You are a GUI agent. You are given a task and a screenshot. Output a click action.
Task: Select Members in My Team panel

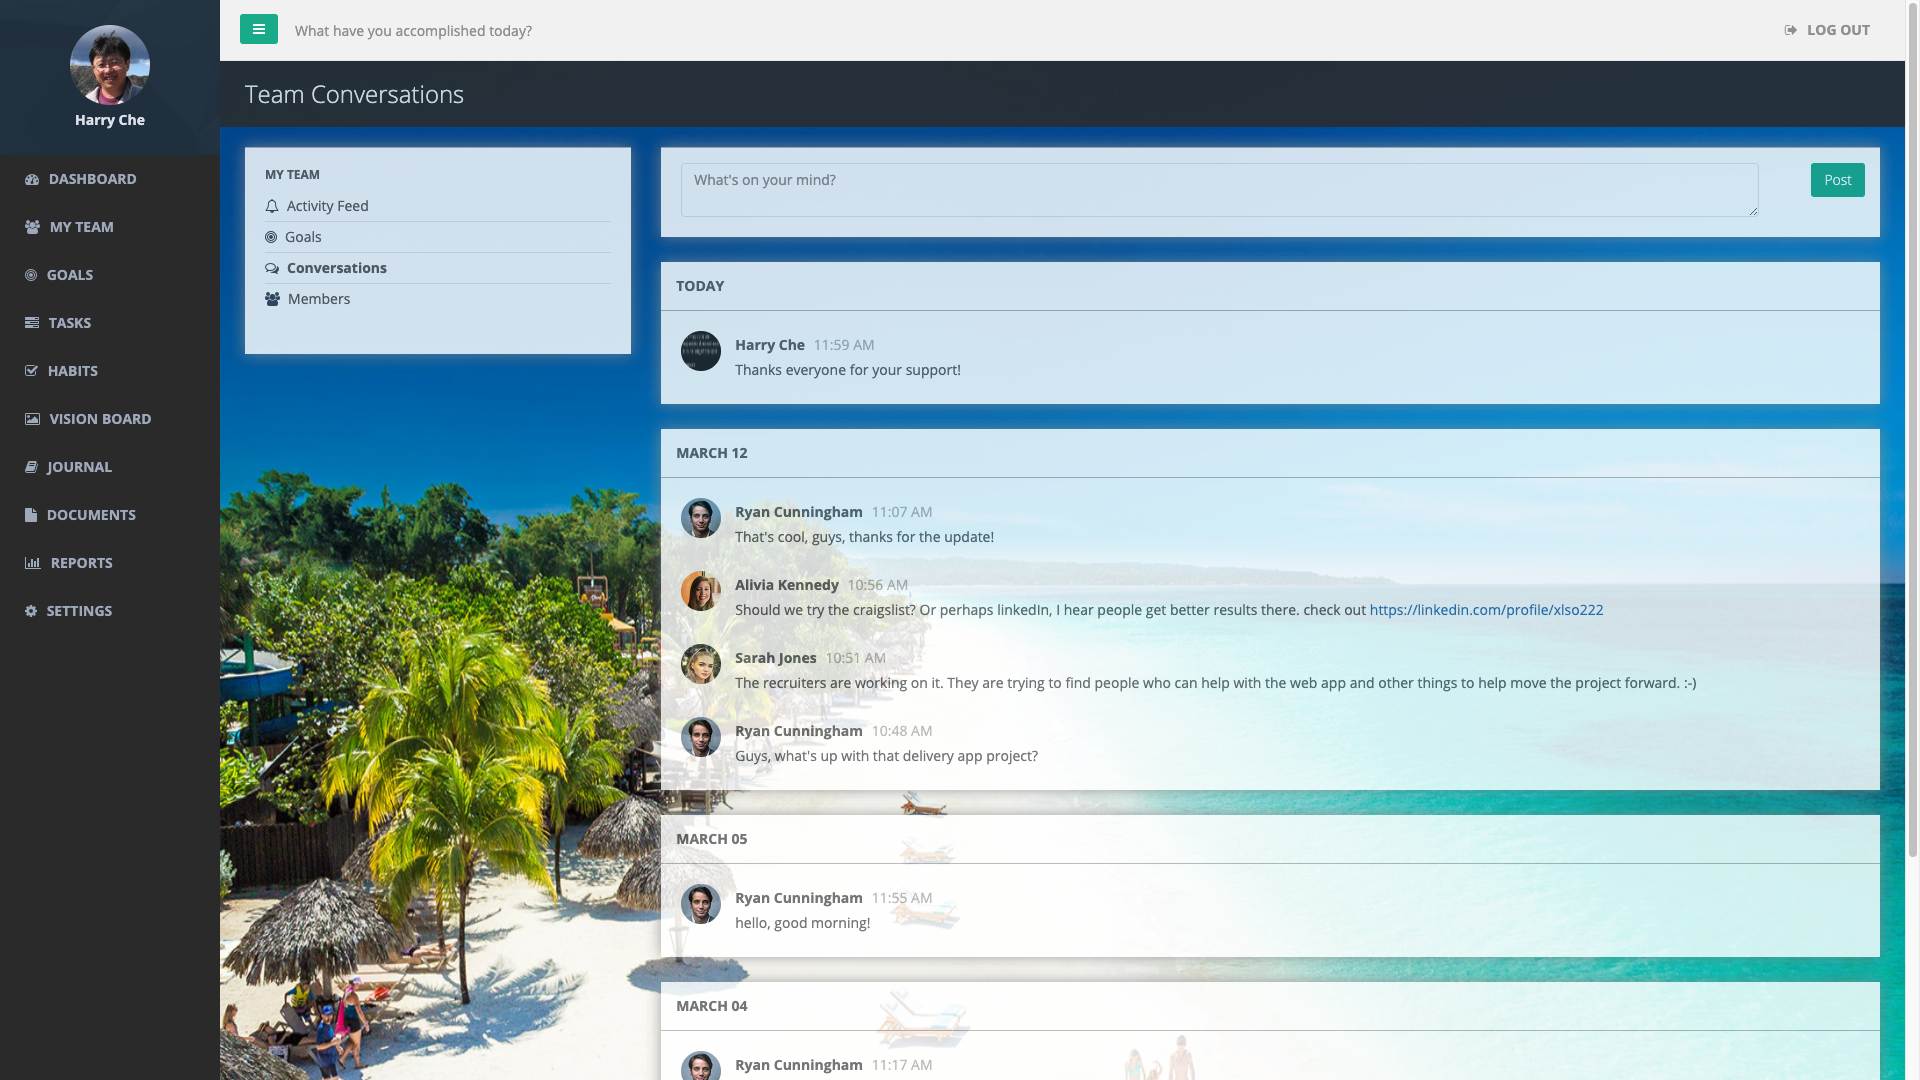pyautogui.click(x=318, y=299)
